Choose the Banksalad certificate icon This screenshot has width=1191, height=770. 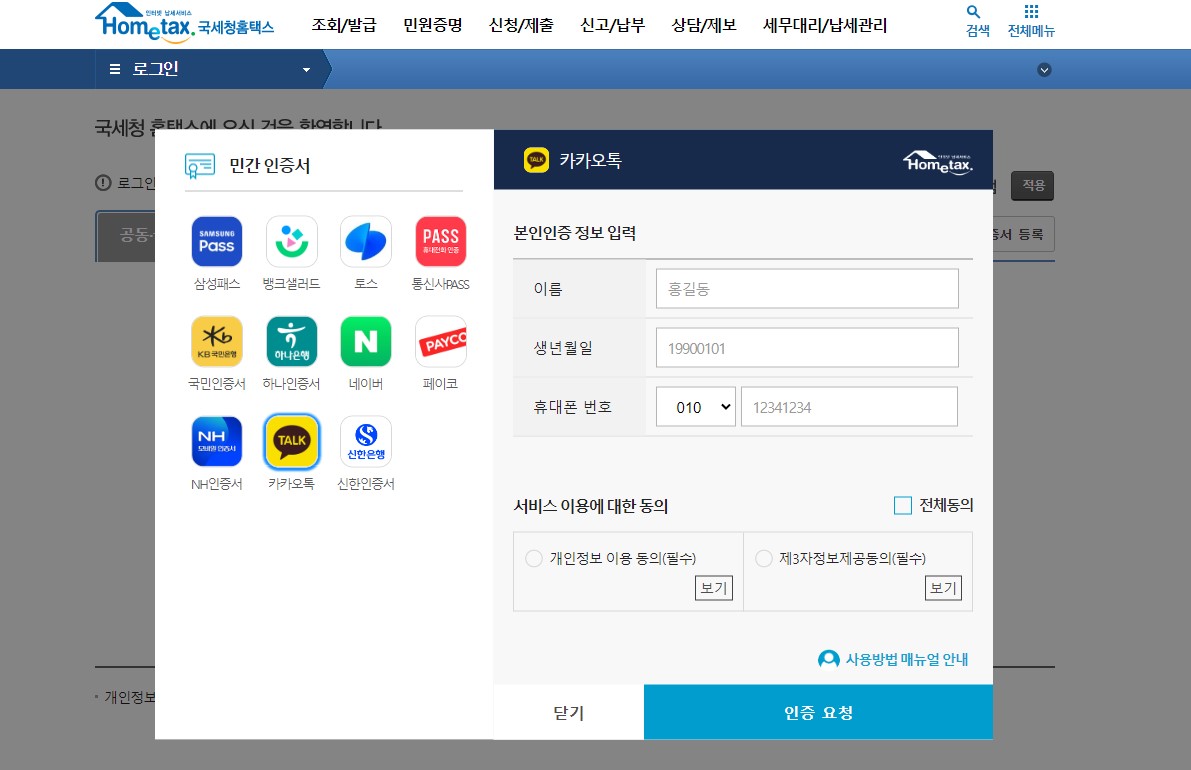[x=292, y=241]
